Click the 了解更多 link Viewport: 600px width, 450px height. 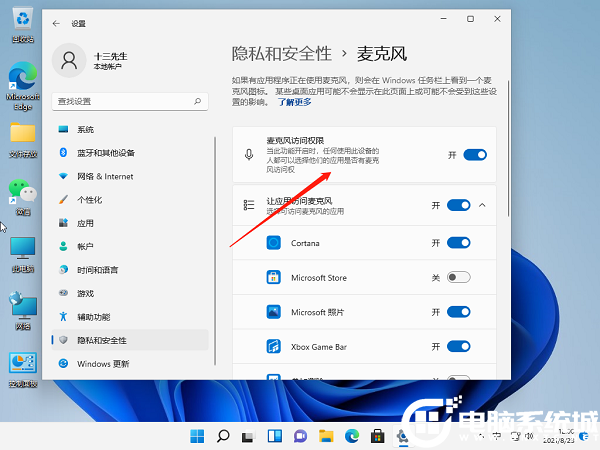(295, 102)
